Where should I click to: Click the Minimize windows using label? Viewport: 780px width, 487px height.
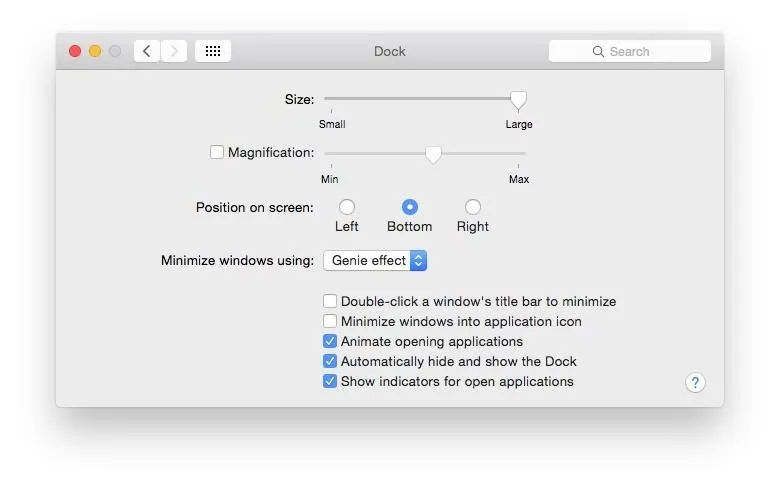click(237, 261)
